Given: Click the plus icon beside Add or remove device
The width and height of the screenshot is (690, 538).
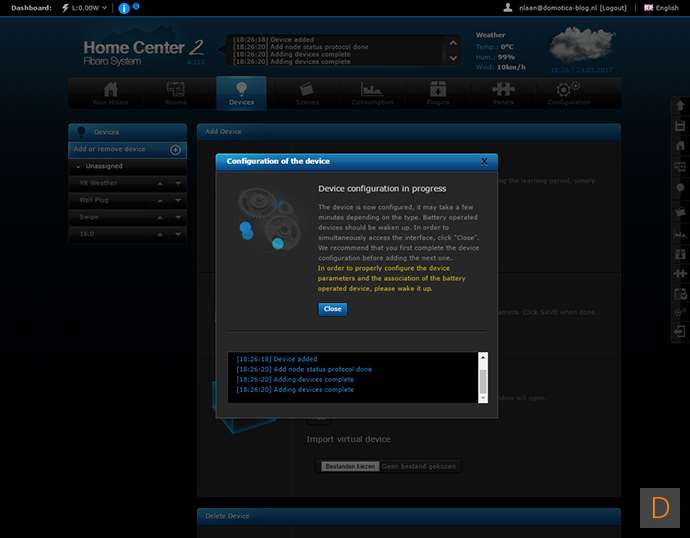Looking at the screenshot, I should click(175, 150).
